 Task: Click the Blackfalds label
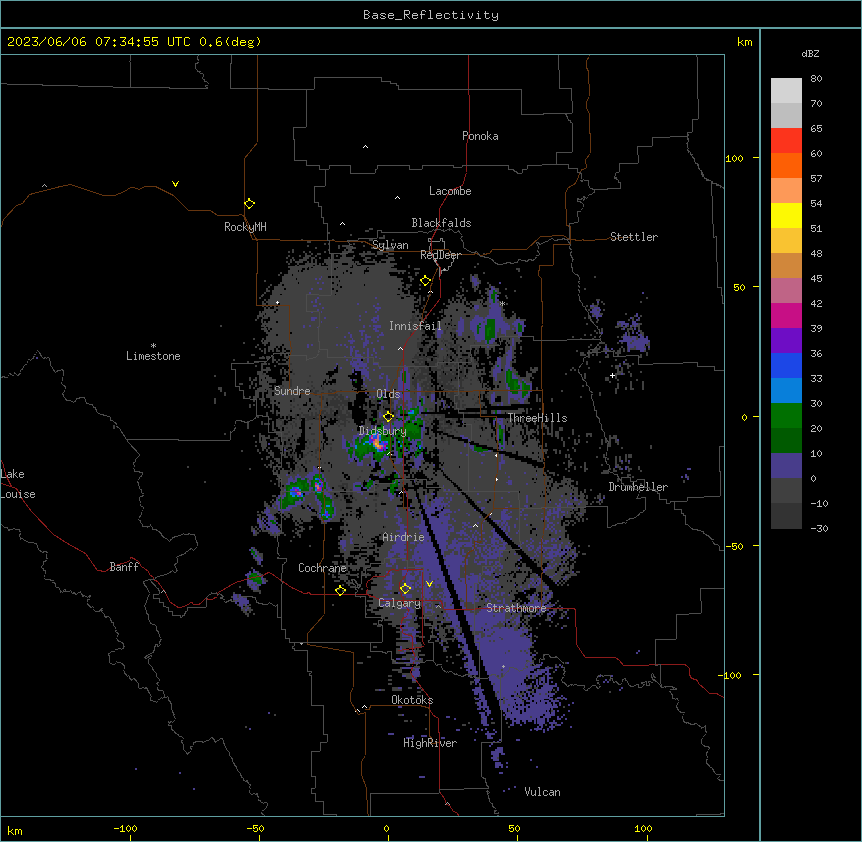pyautogui.click(x=441, y=223)
